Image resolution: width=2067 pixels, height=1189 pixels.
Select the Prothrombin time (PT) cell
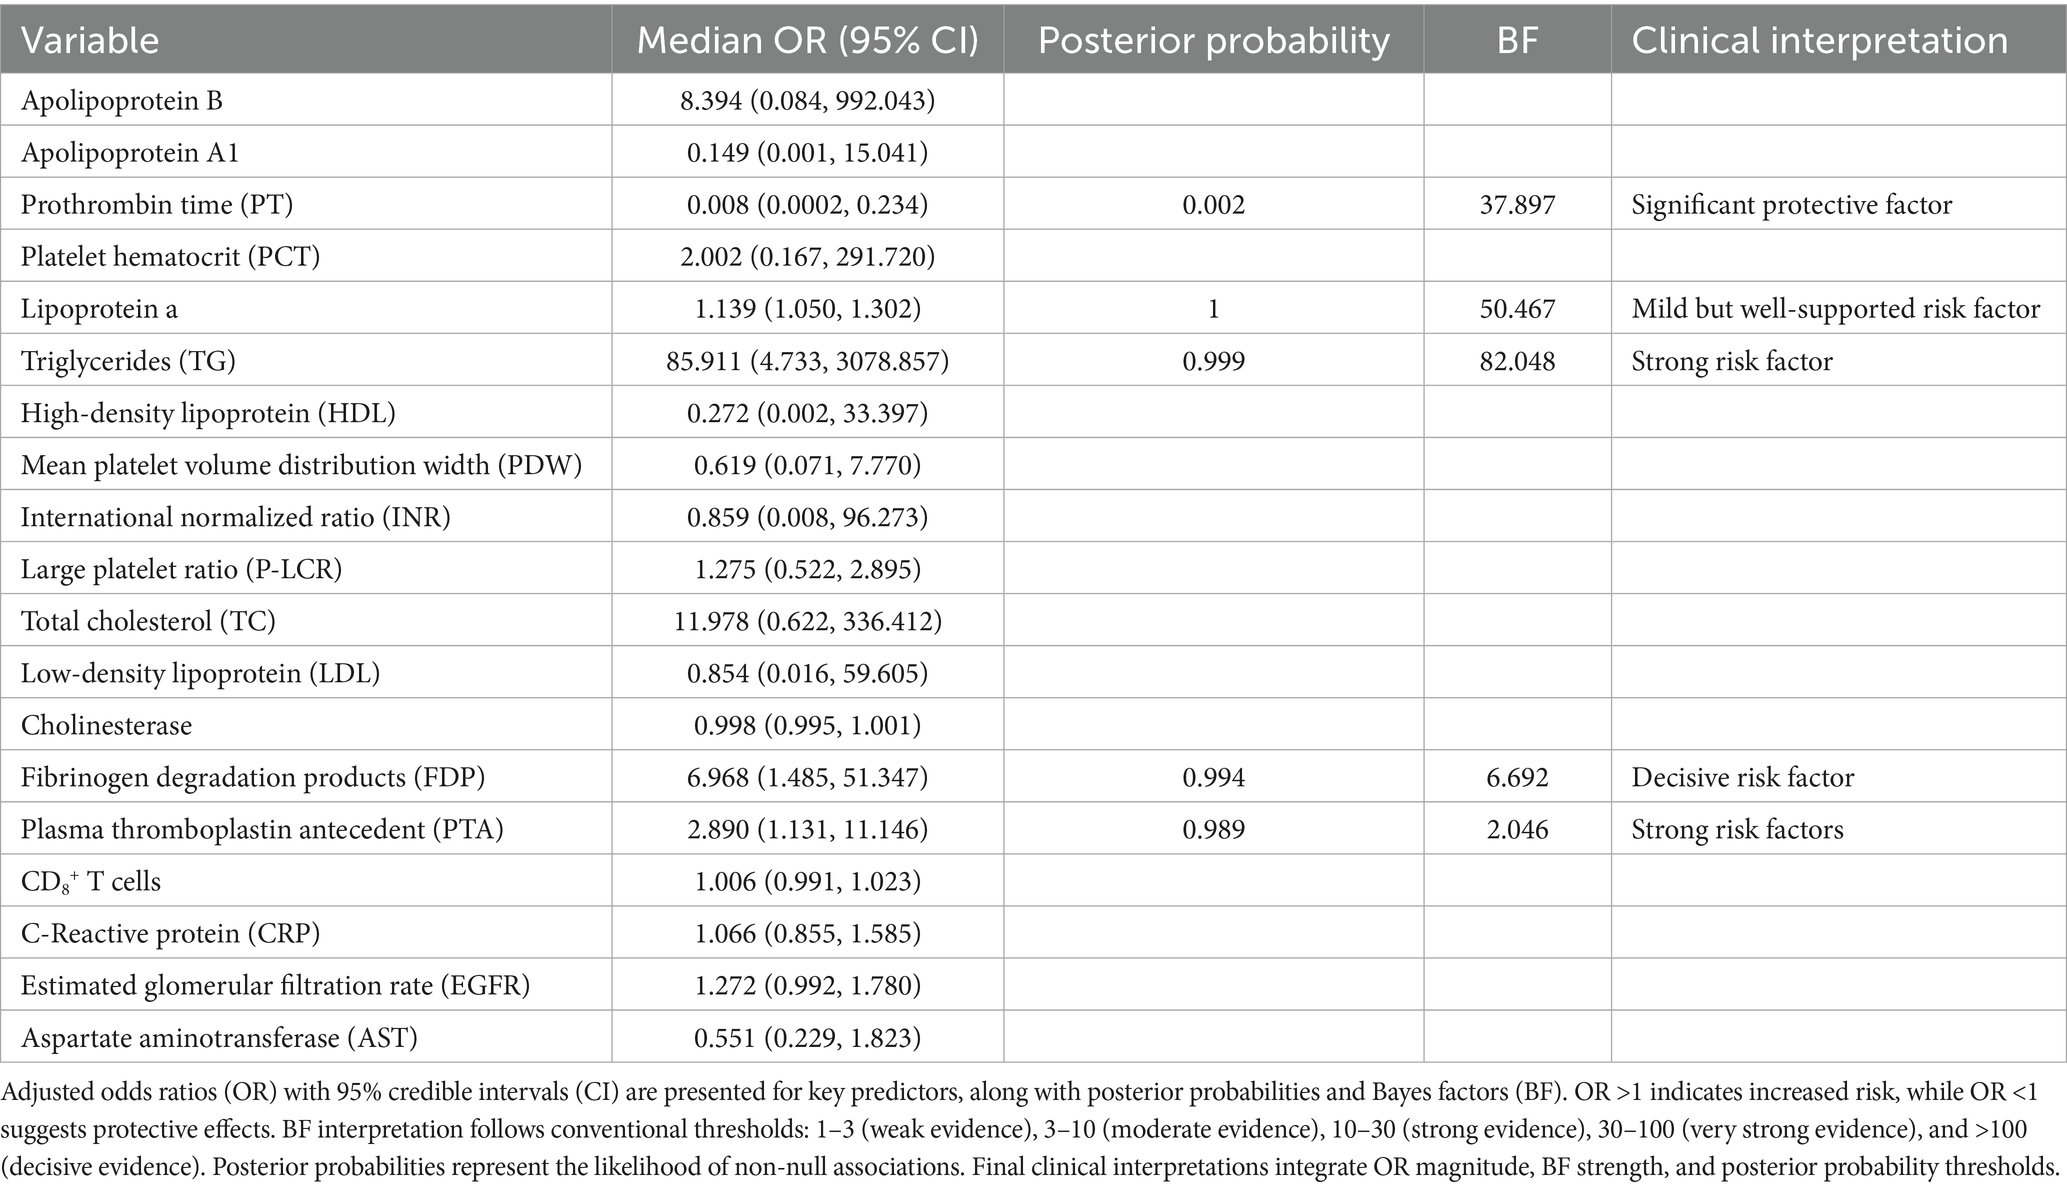tap(157, 205)
